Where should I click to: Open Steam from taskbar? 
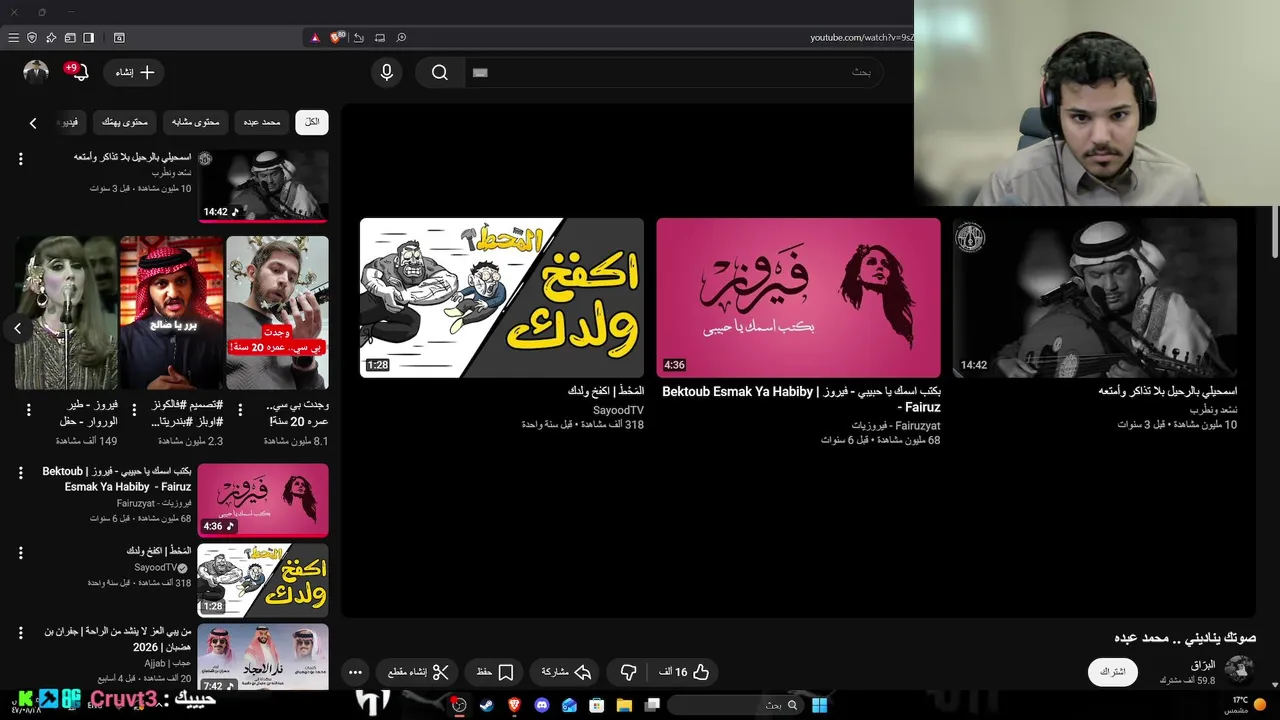(x=487, y=705)
